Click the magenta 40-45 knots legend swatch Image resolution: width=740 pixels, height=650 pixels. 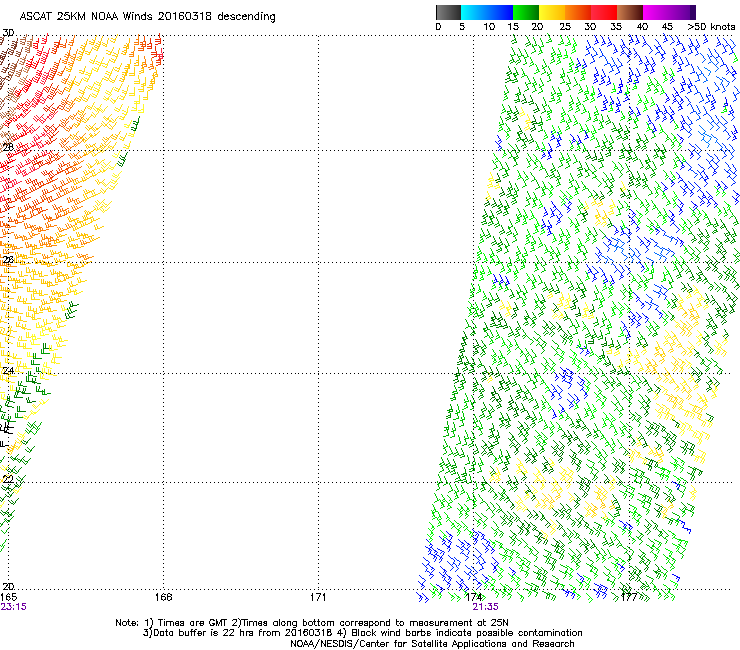point(656,12)
